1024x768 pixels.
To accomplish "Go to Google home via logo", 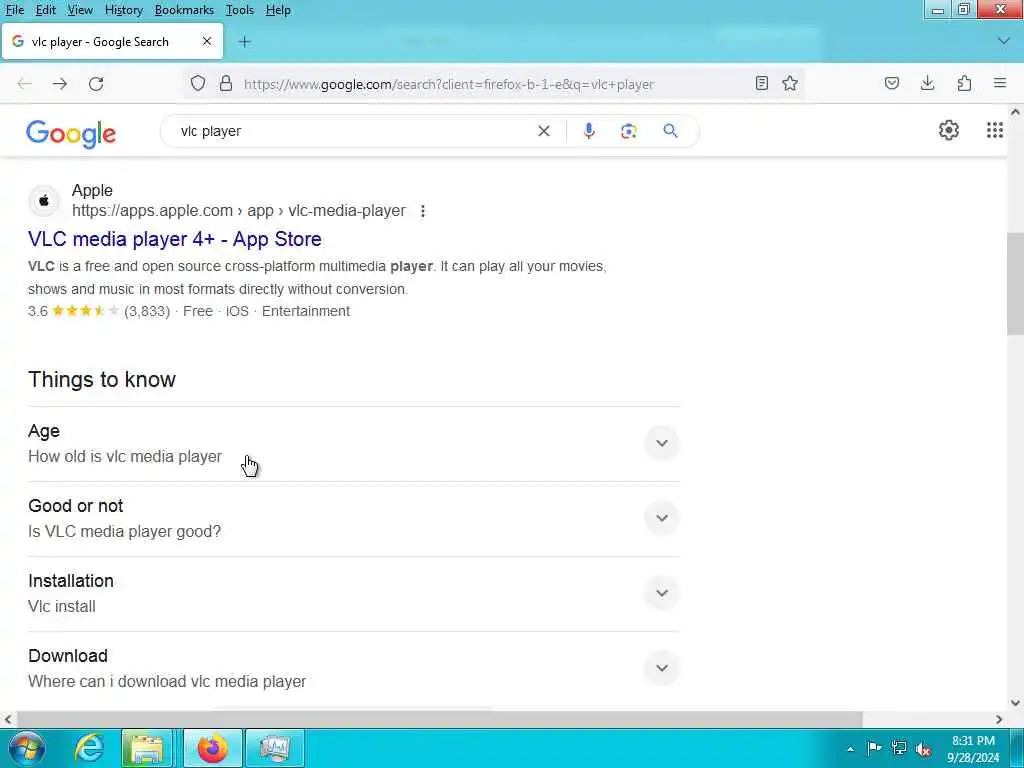I will pos(71,134).
